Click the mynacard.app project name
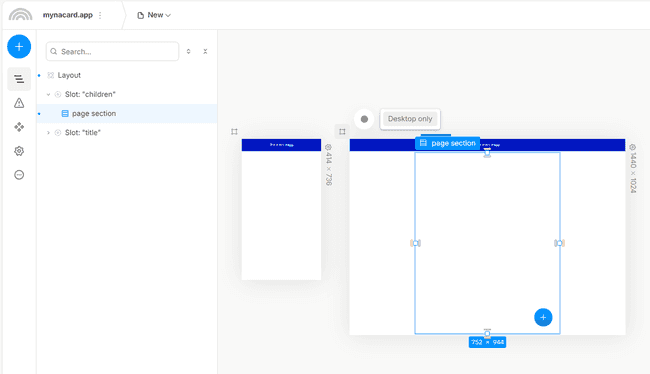 (68, 15)
